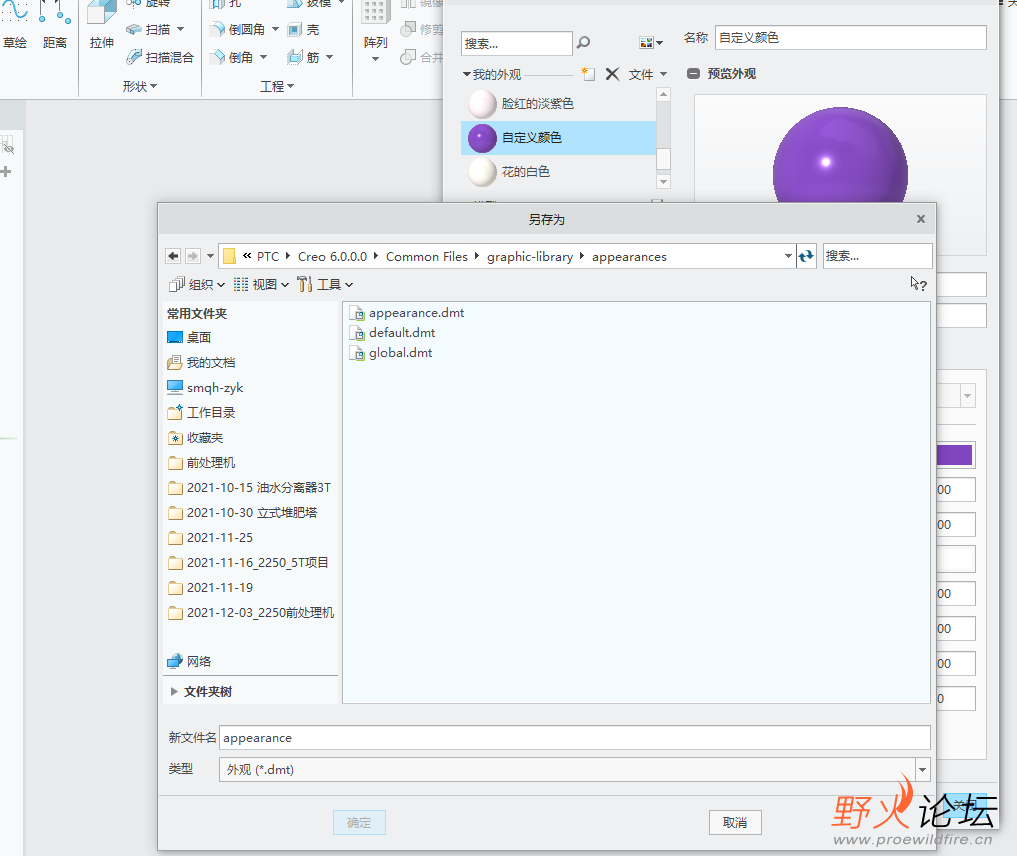Click the Forward arrow in Save As dialog

tap(193, 256)
